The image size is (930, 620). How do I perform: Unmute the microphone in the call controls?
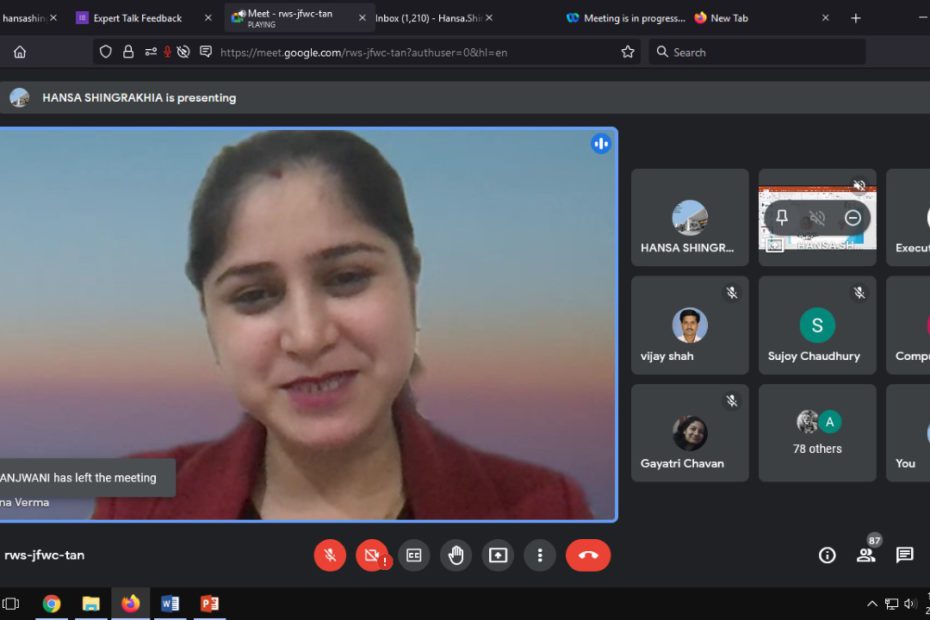pos(330,555)
